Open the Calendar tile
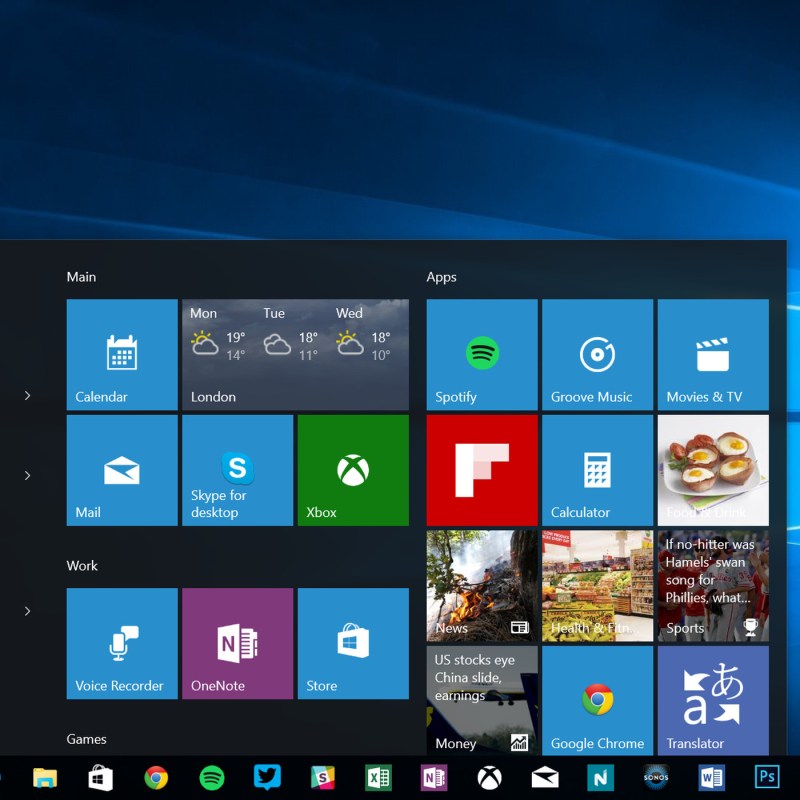The image size is (800, 800). tap(122, 355)
